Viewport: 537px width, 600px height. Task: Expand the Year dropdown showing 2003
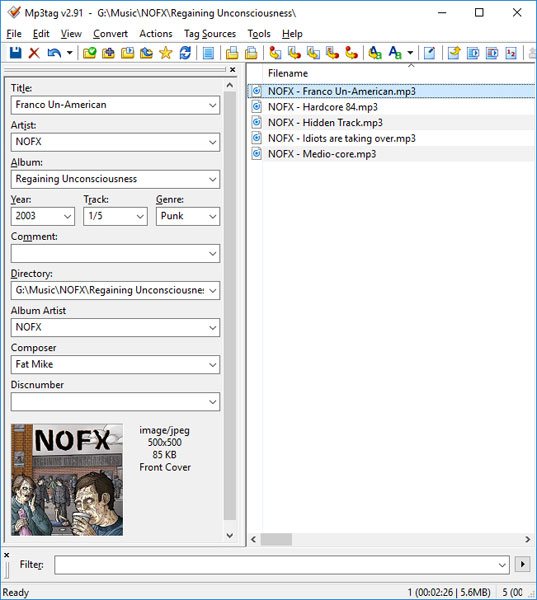pyautogui.click(x=67, y=217)
